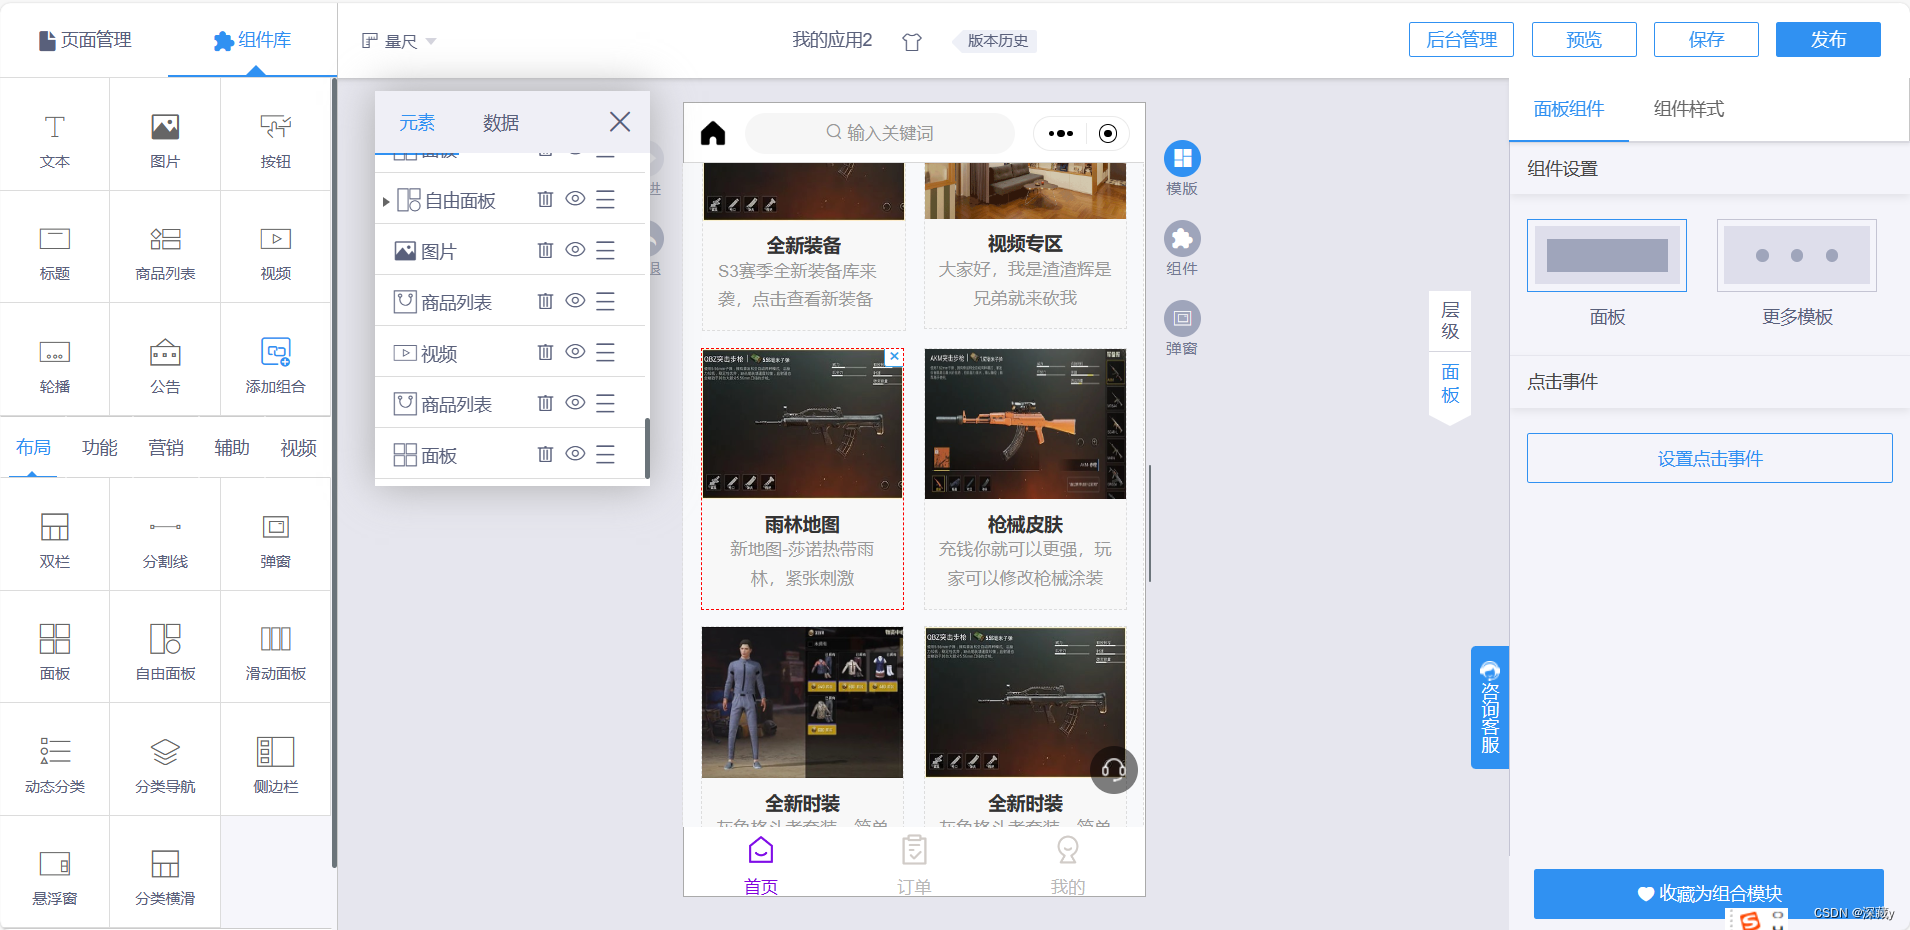Add a 按钮 button component
The height and width of the screenshot is (930, 1910).
tap(276, 140)
